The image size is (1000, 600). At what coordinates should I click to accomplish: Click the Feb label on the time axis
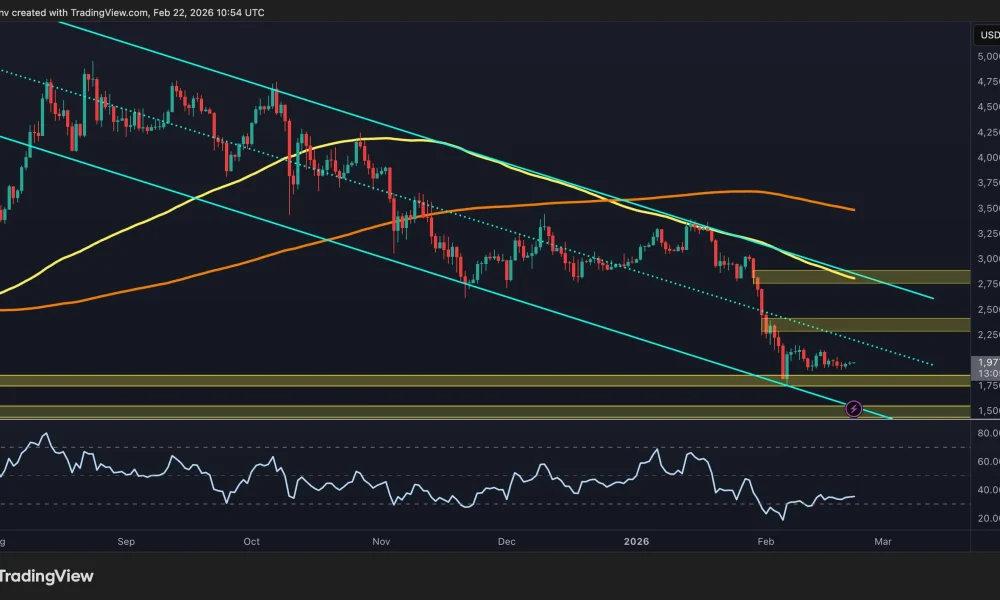click(765, 541)
